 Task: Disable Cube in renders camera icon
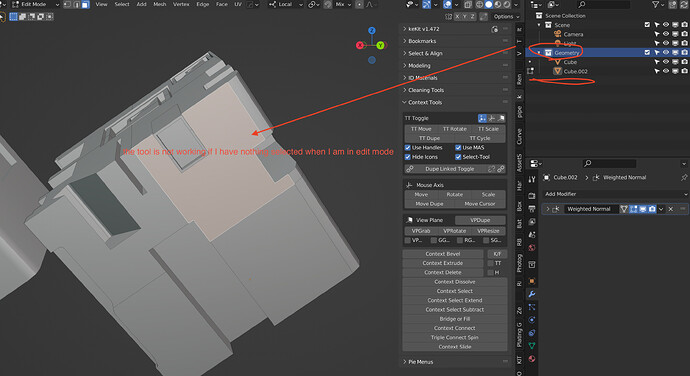coord(684,62)
